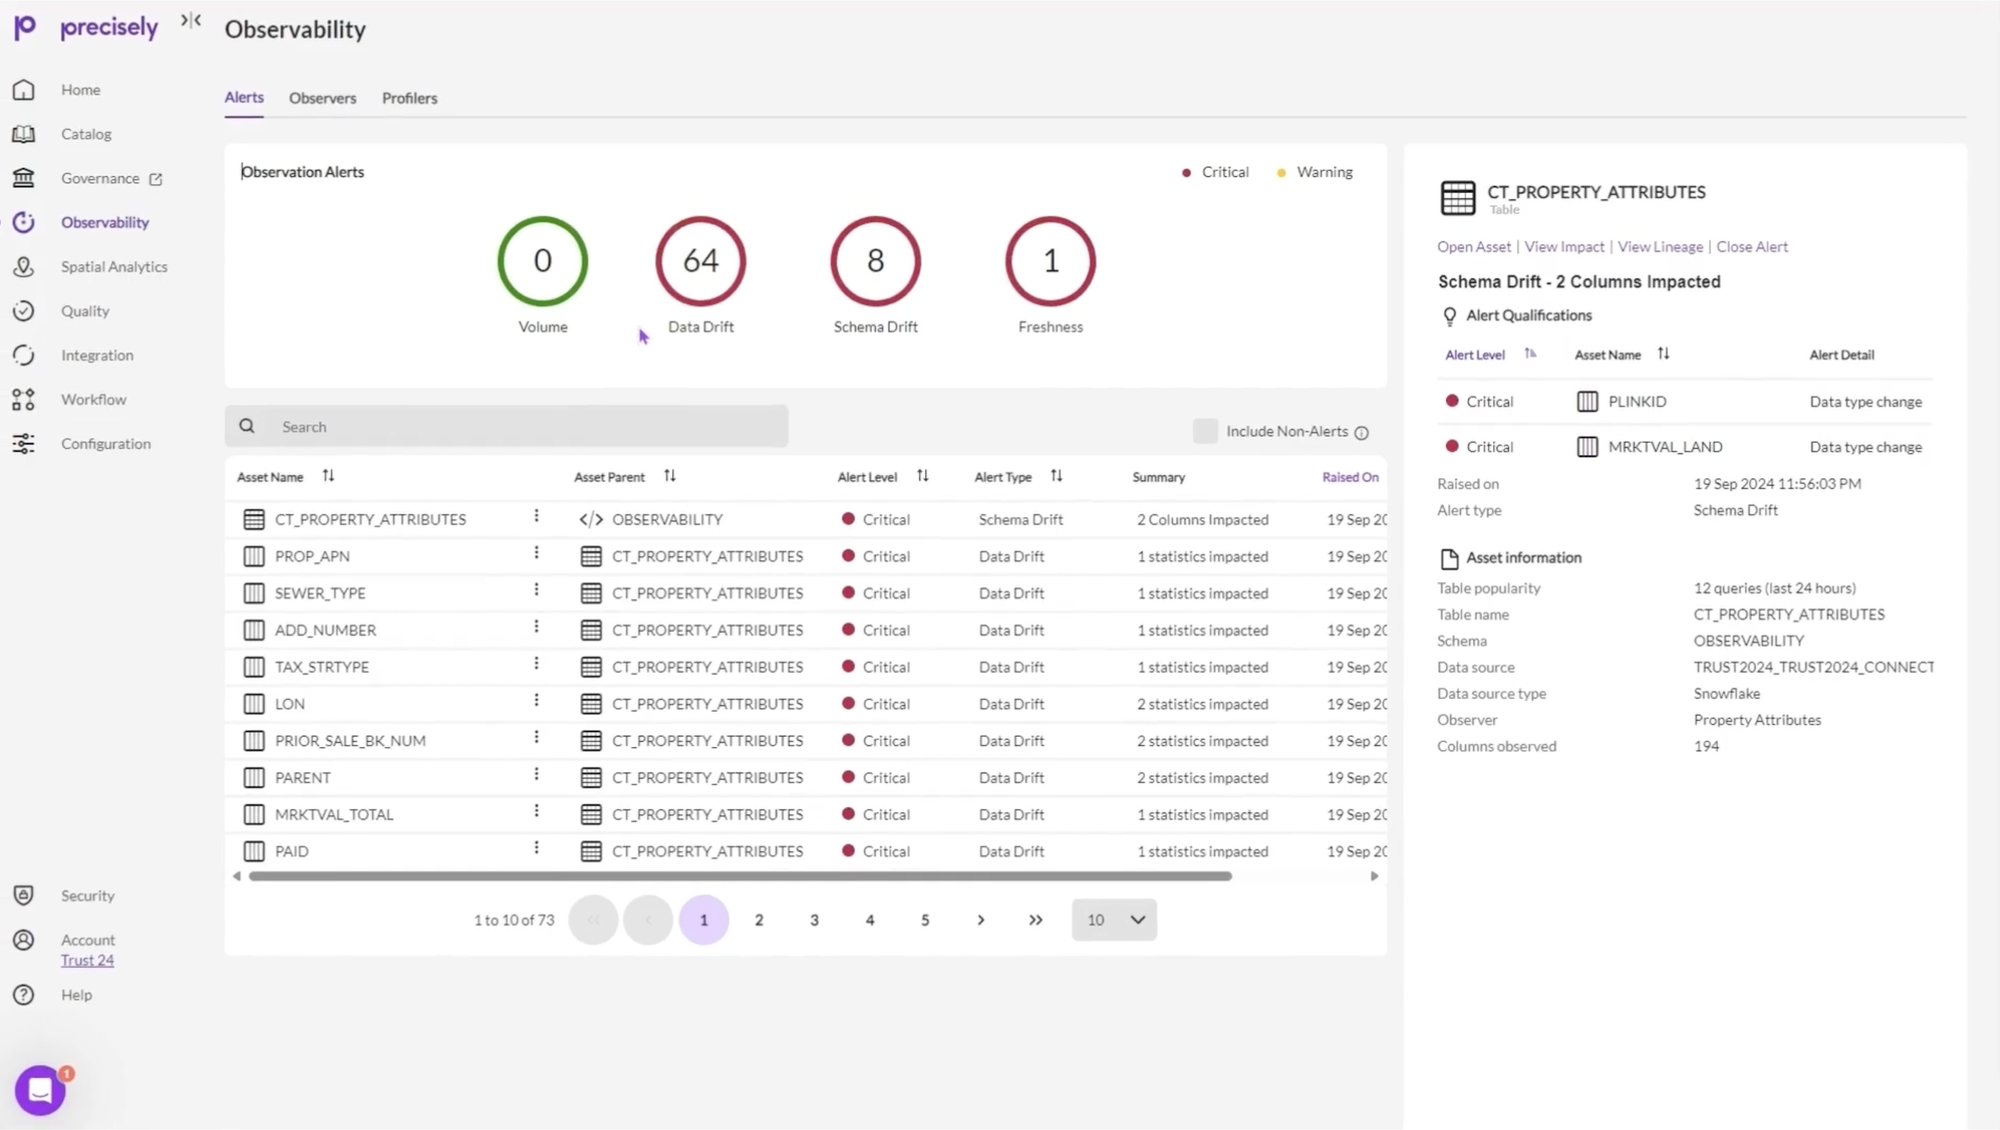This screenshot has width=2000, height=1130.
Task: Switch to the Profilers tab
Action: click(x=409, y=98)
